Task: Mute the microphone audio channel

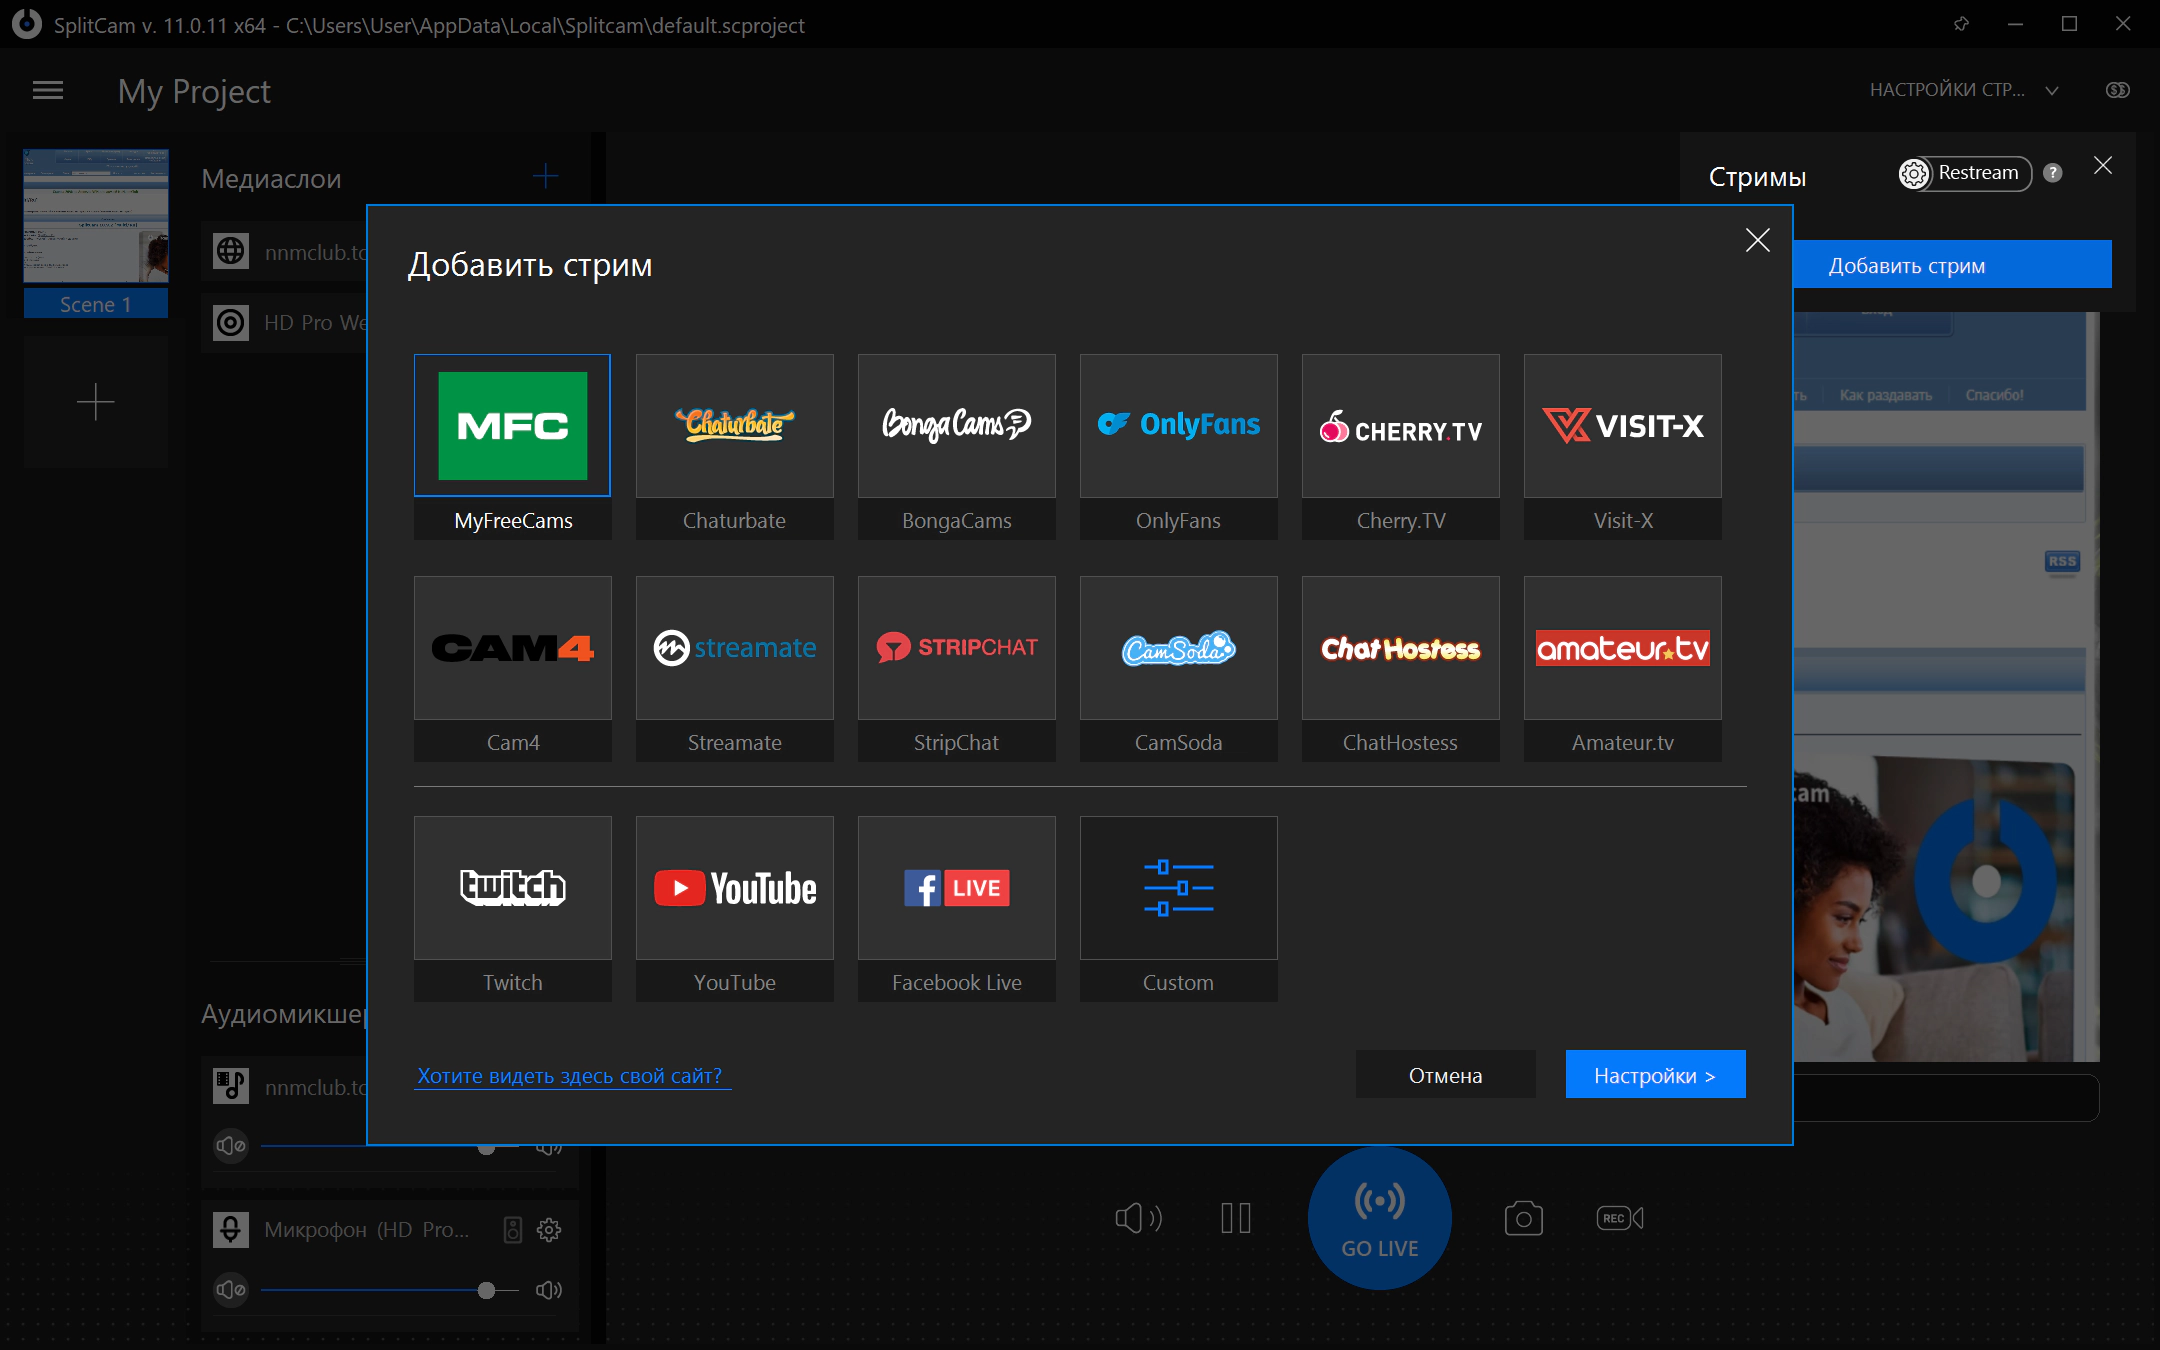Action: [231, 1290]
